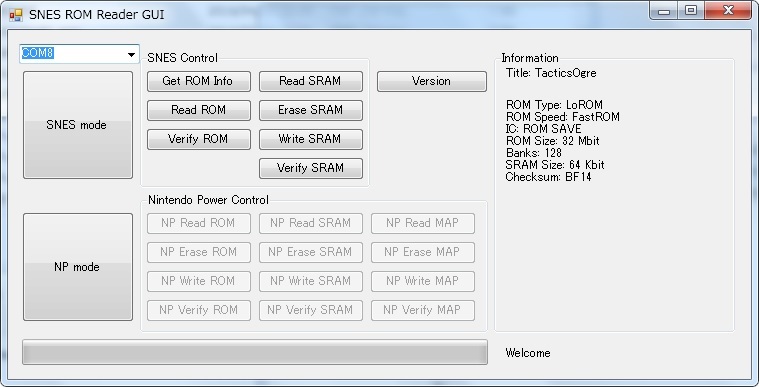Click NP Read MAP button
The width and height of the screenshot is (759, 387).
point(423,223)
